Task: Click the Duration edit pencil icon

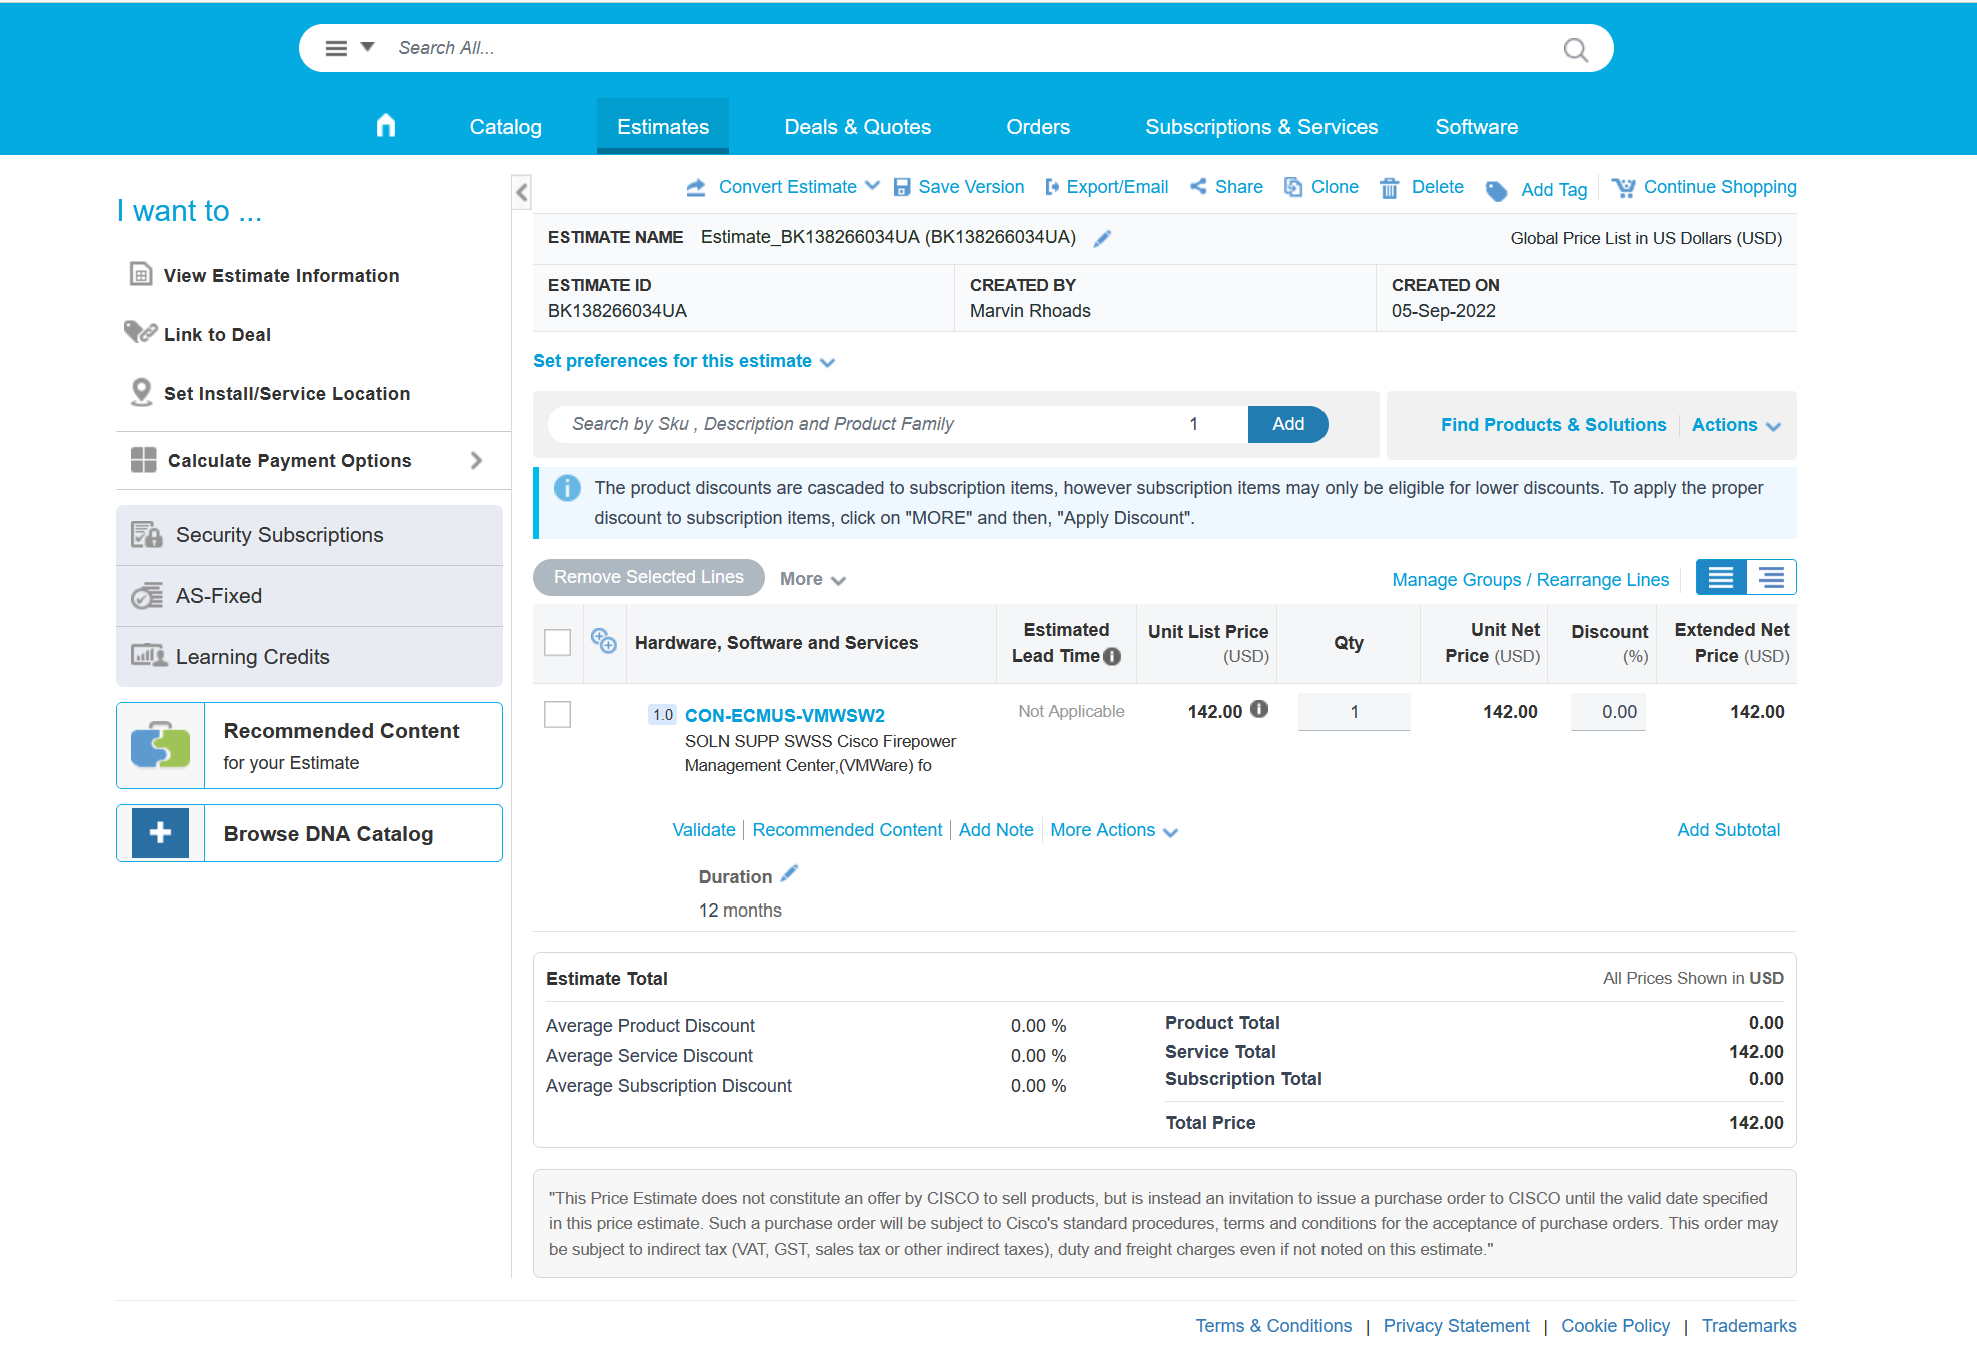Action: (x=789, y=874)
